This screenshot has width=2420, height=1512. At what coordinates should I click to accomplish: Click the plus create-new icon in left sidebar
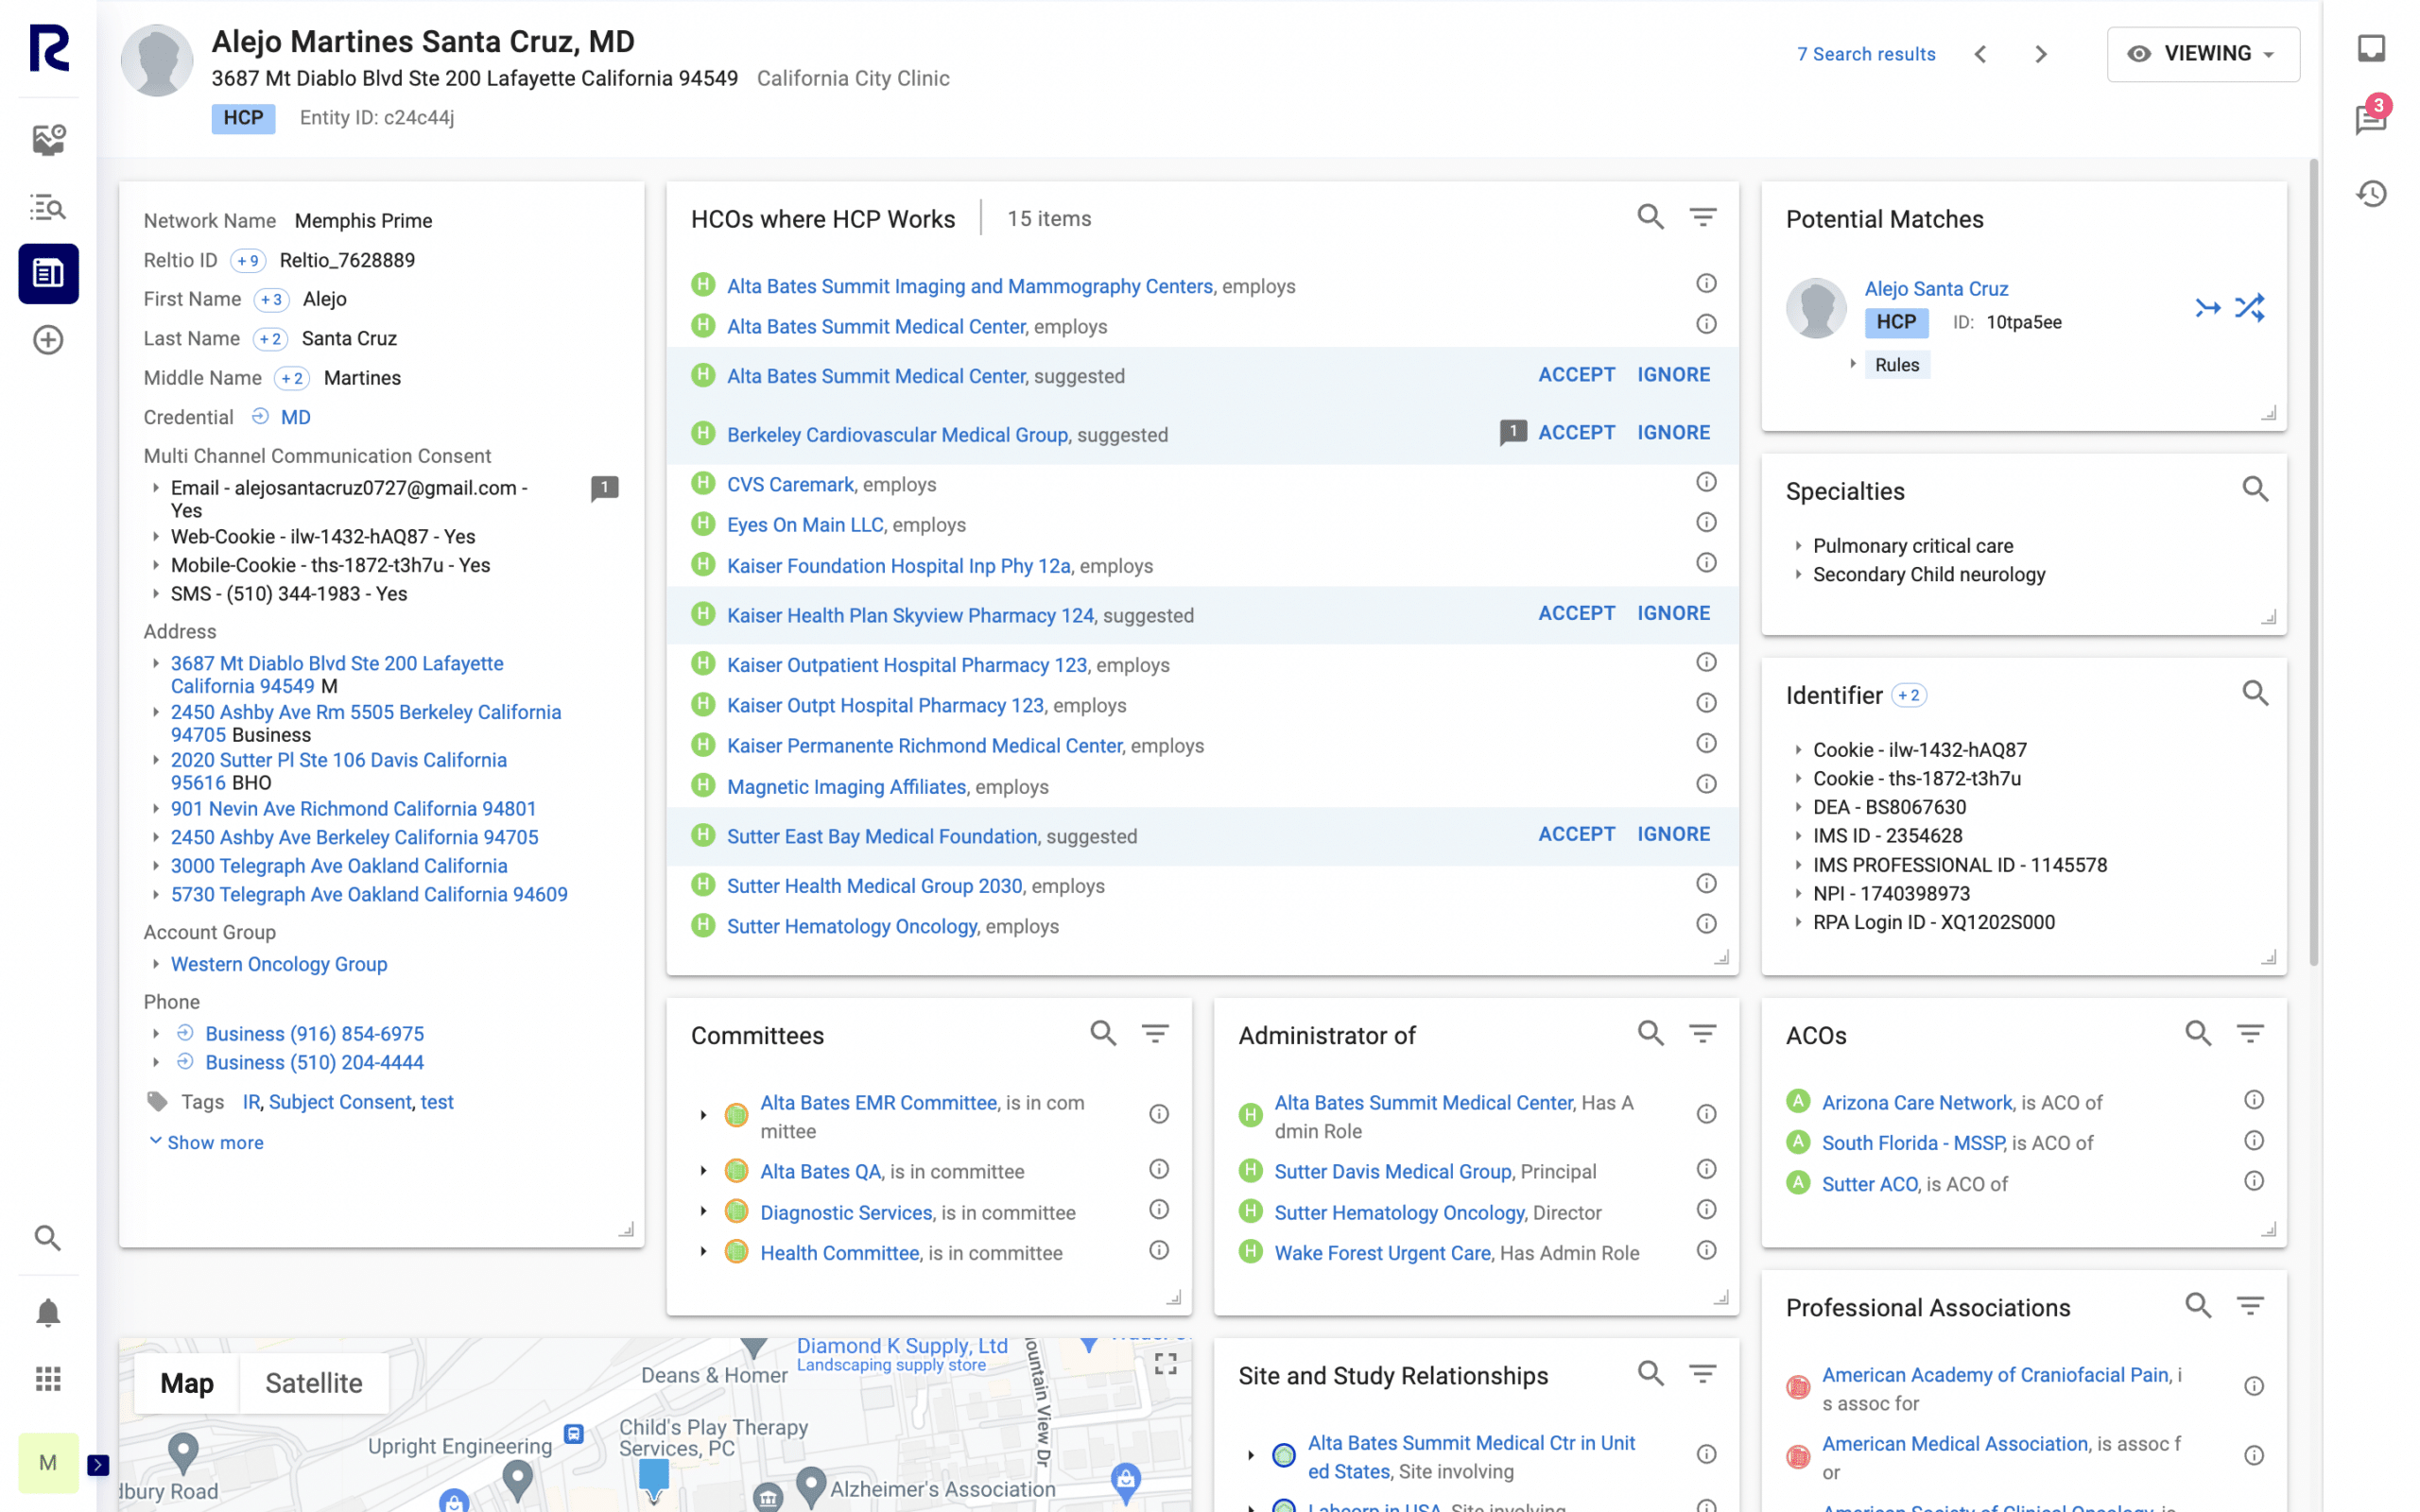click(48, 340)
